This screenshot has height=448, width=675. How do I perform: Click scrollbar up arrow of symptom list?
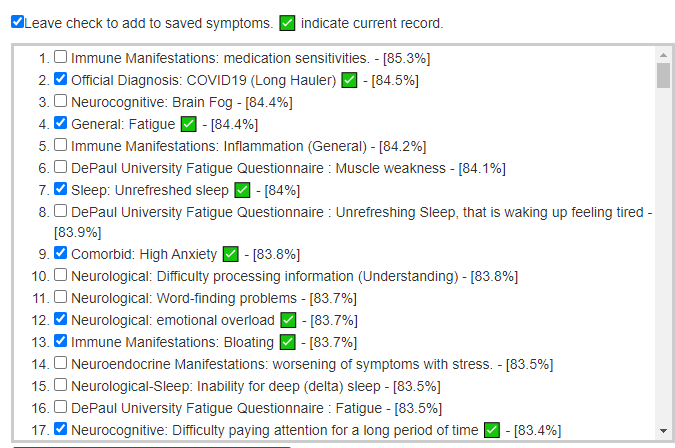pyautogui.click(x=663, y=55)
